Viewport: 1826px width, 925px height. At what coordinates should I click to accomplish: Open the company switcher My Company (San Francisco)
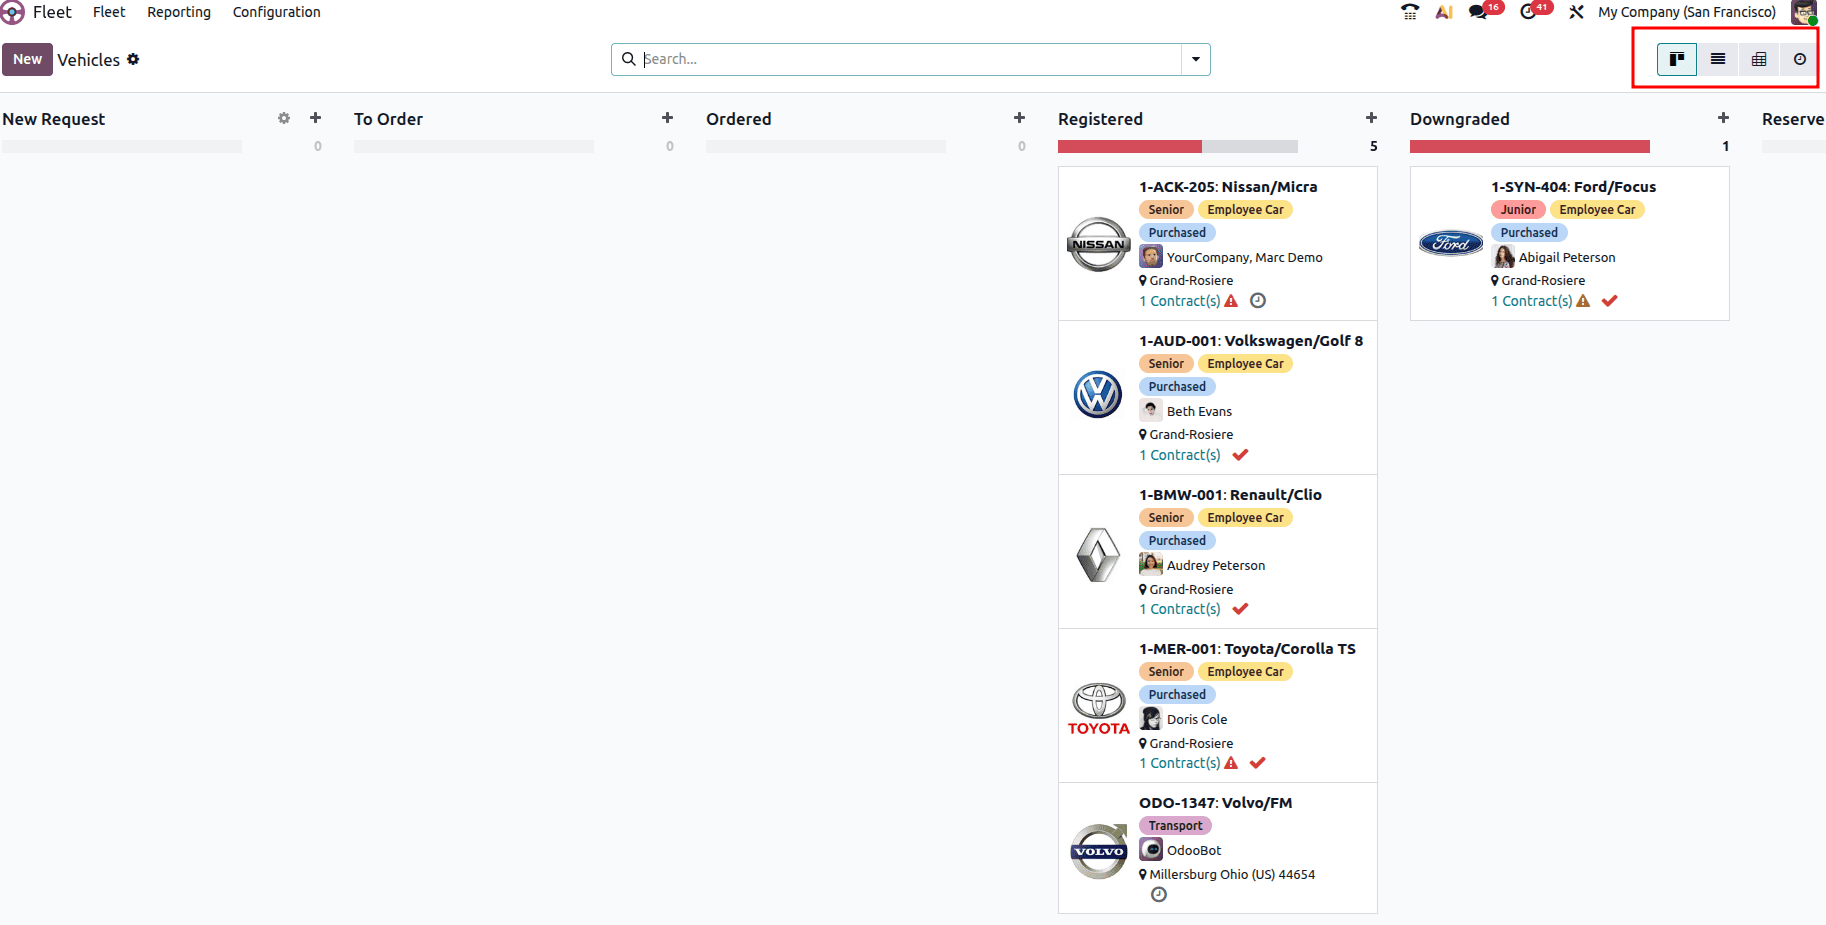[x=1687, y=12]
